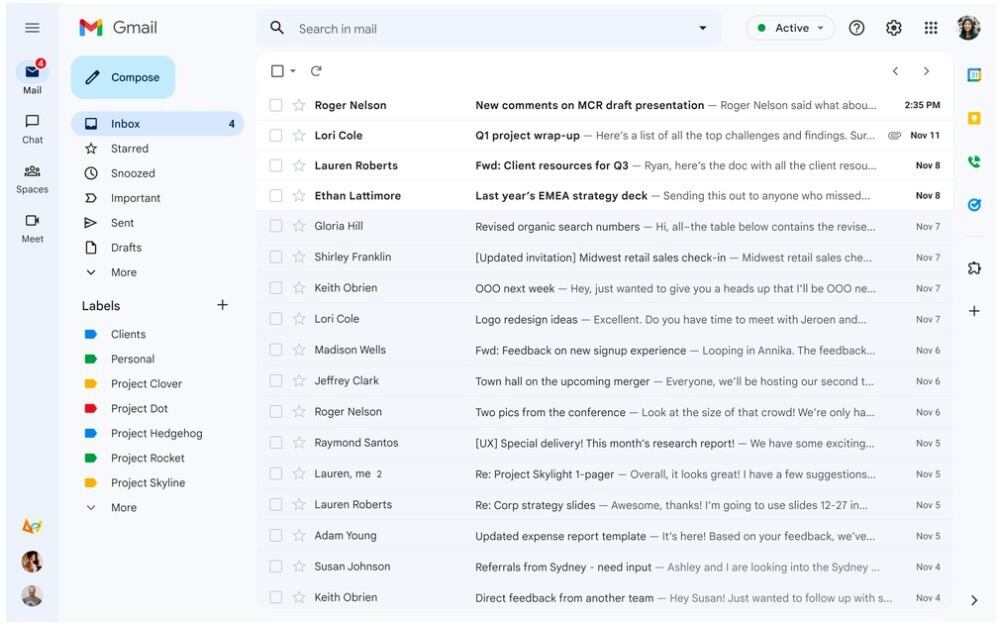Select the Gloria Hill email checkbox
The width and height of the screenshot is (997, 628).
(x=276, y=227)
